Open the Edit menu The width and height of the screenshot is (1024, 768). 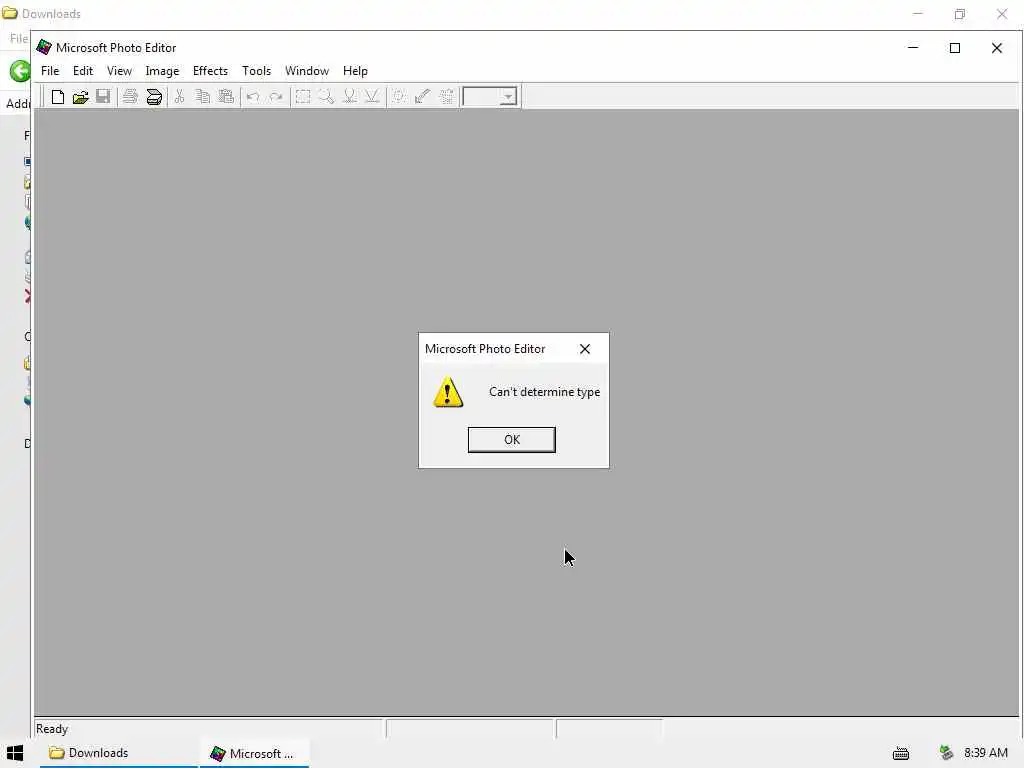[x=83, y=71]
